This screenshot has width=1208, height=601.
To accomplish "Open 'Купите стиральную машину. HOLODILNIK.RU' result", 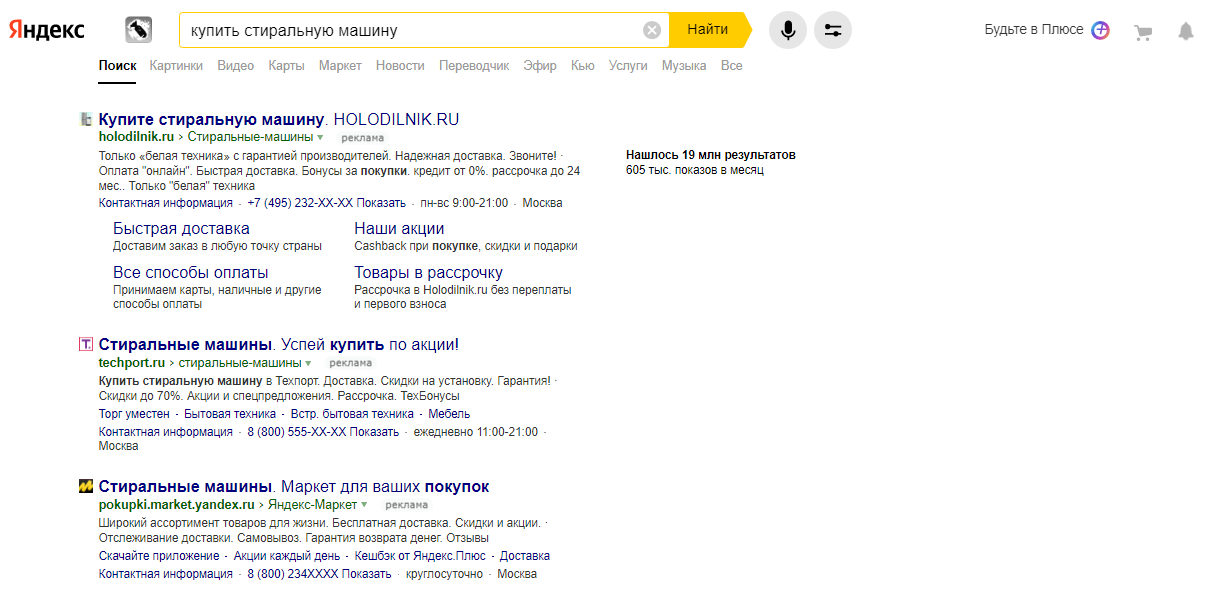I will tap(279, 120).
